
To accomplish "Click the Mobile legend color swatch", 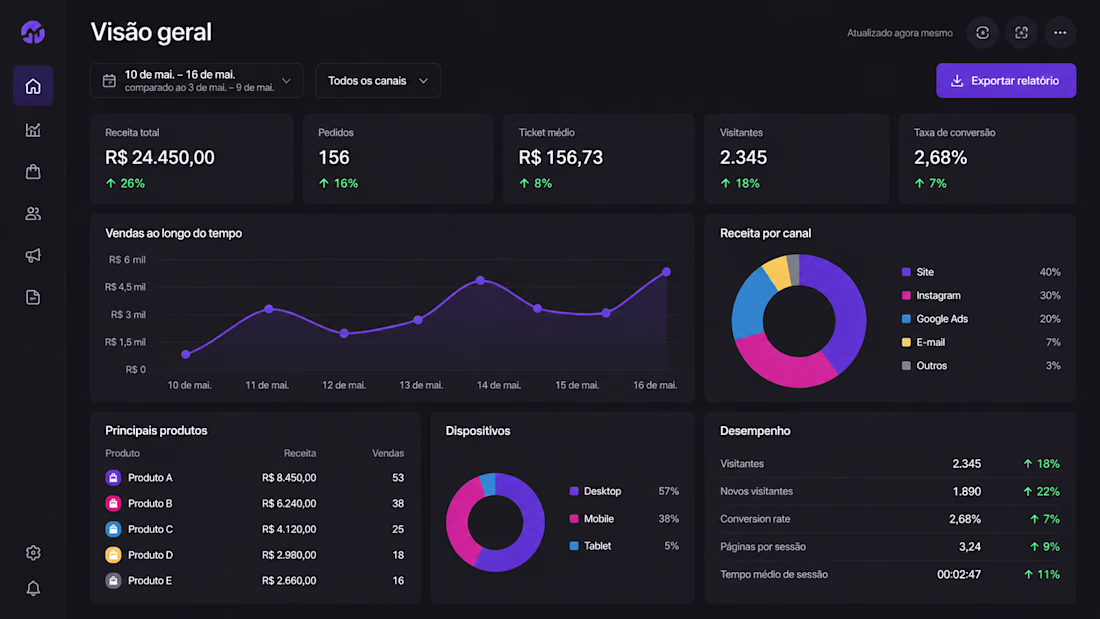I will point(574,519).
